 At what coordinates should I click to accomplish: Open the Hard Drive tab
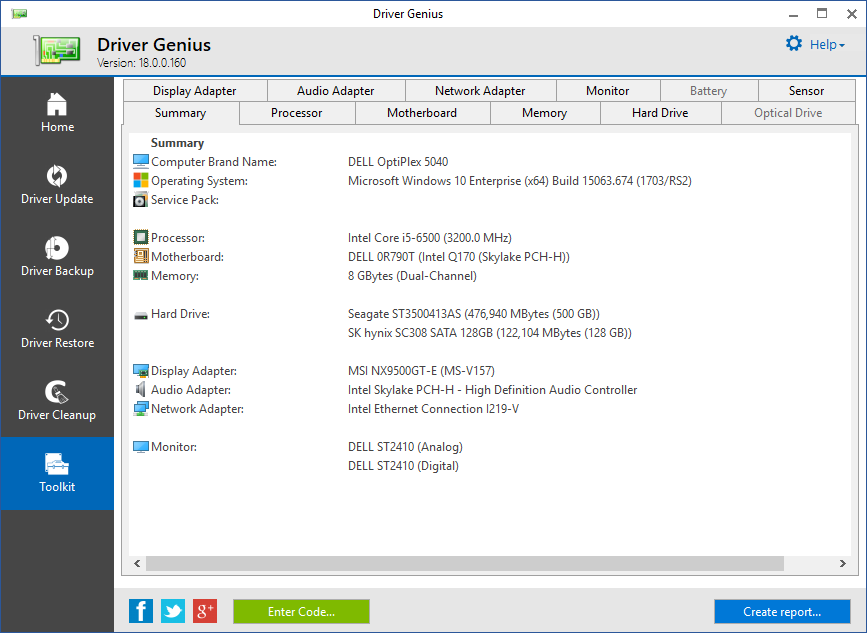[660, 113]
